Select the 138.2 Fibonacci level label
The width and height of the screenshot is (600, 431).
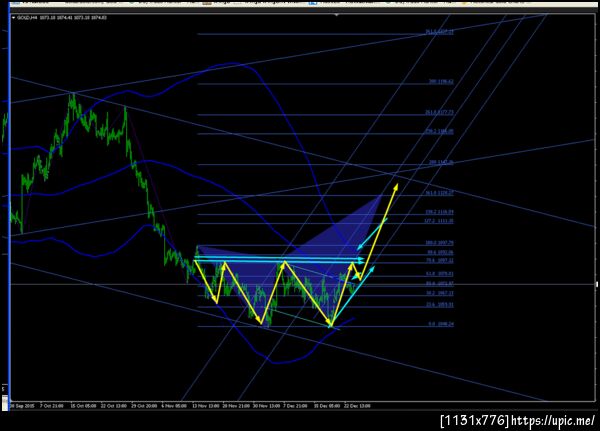tap(439, 212)
